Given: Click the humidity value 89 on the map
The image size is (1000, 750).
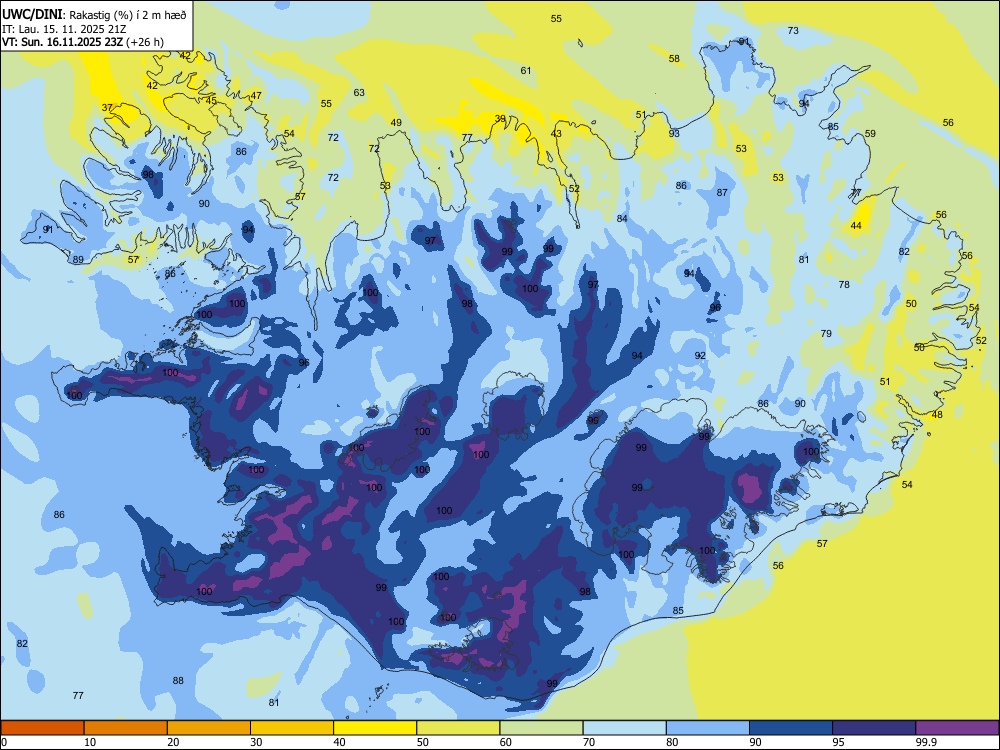Looking at the screenshot, I should pos(78,260).
